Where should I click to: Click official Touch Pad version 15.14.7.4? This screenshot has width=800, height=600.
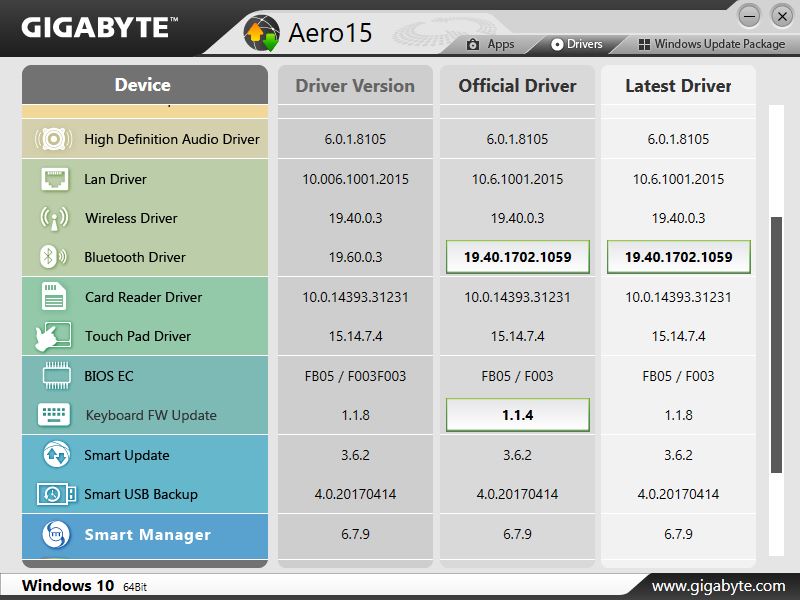pos(517,336)
